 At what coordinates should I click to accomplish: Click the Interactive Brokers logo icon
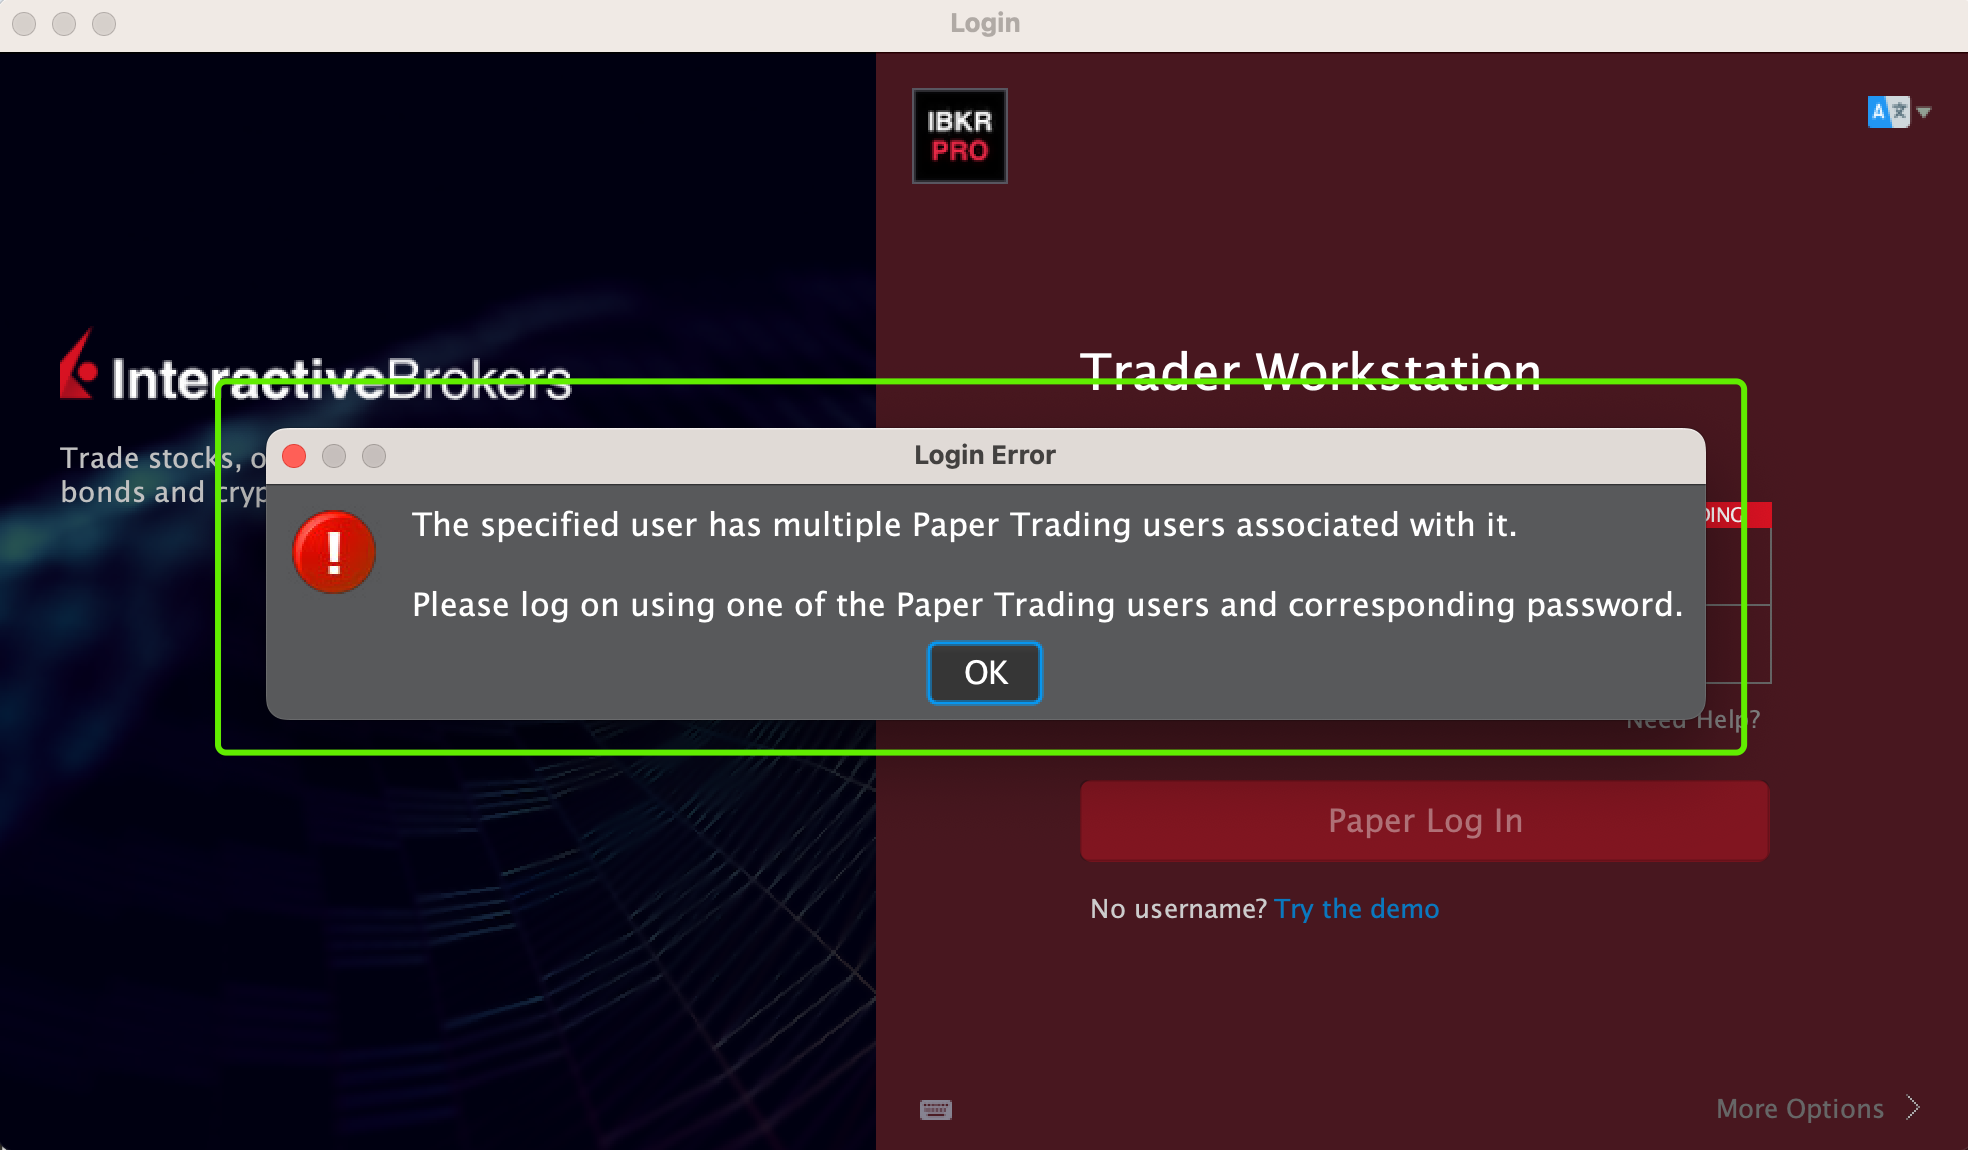point(79,364)
